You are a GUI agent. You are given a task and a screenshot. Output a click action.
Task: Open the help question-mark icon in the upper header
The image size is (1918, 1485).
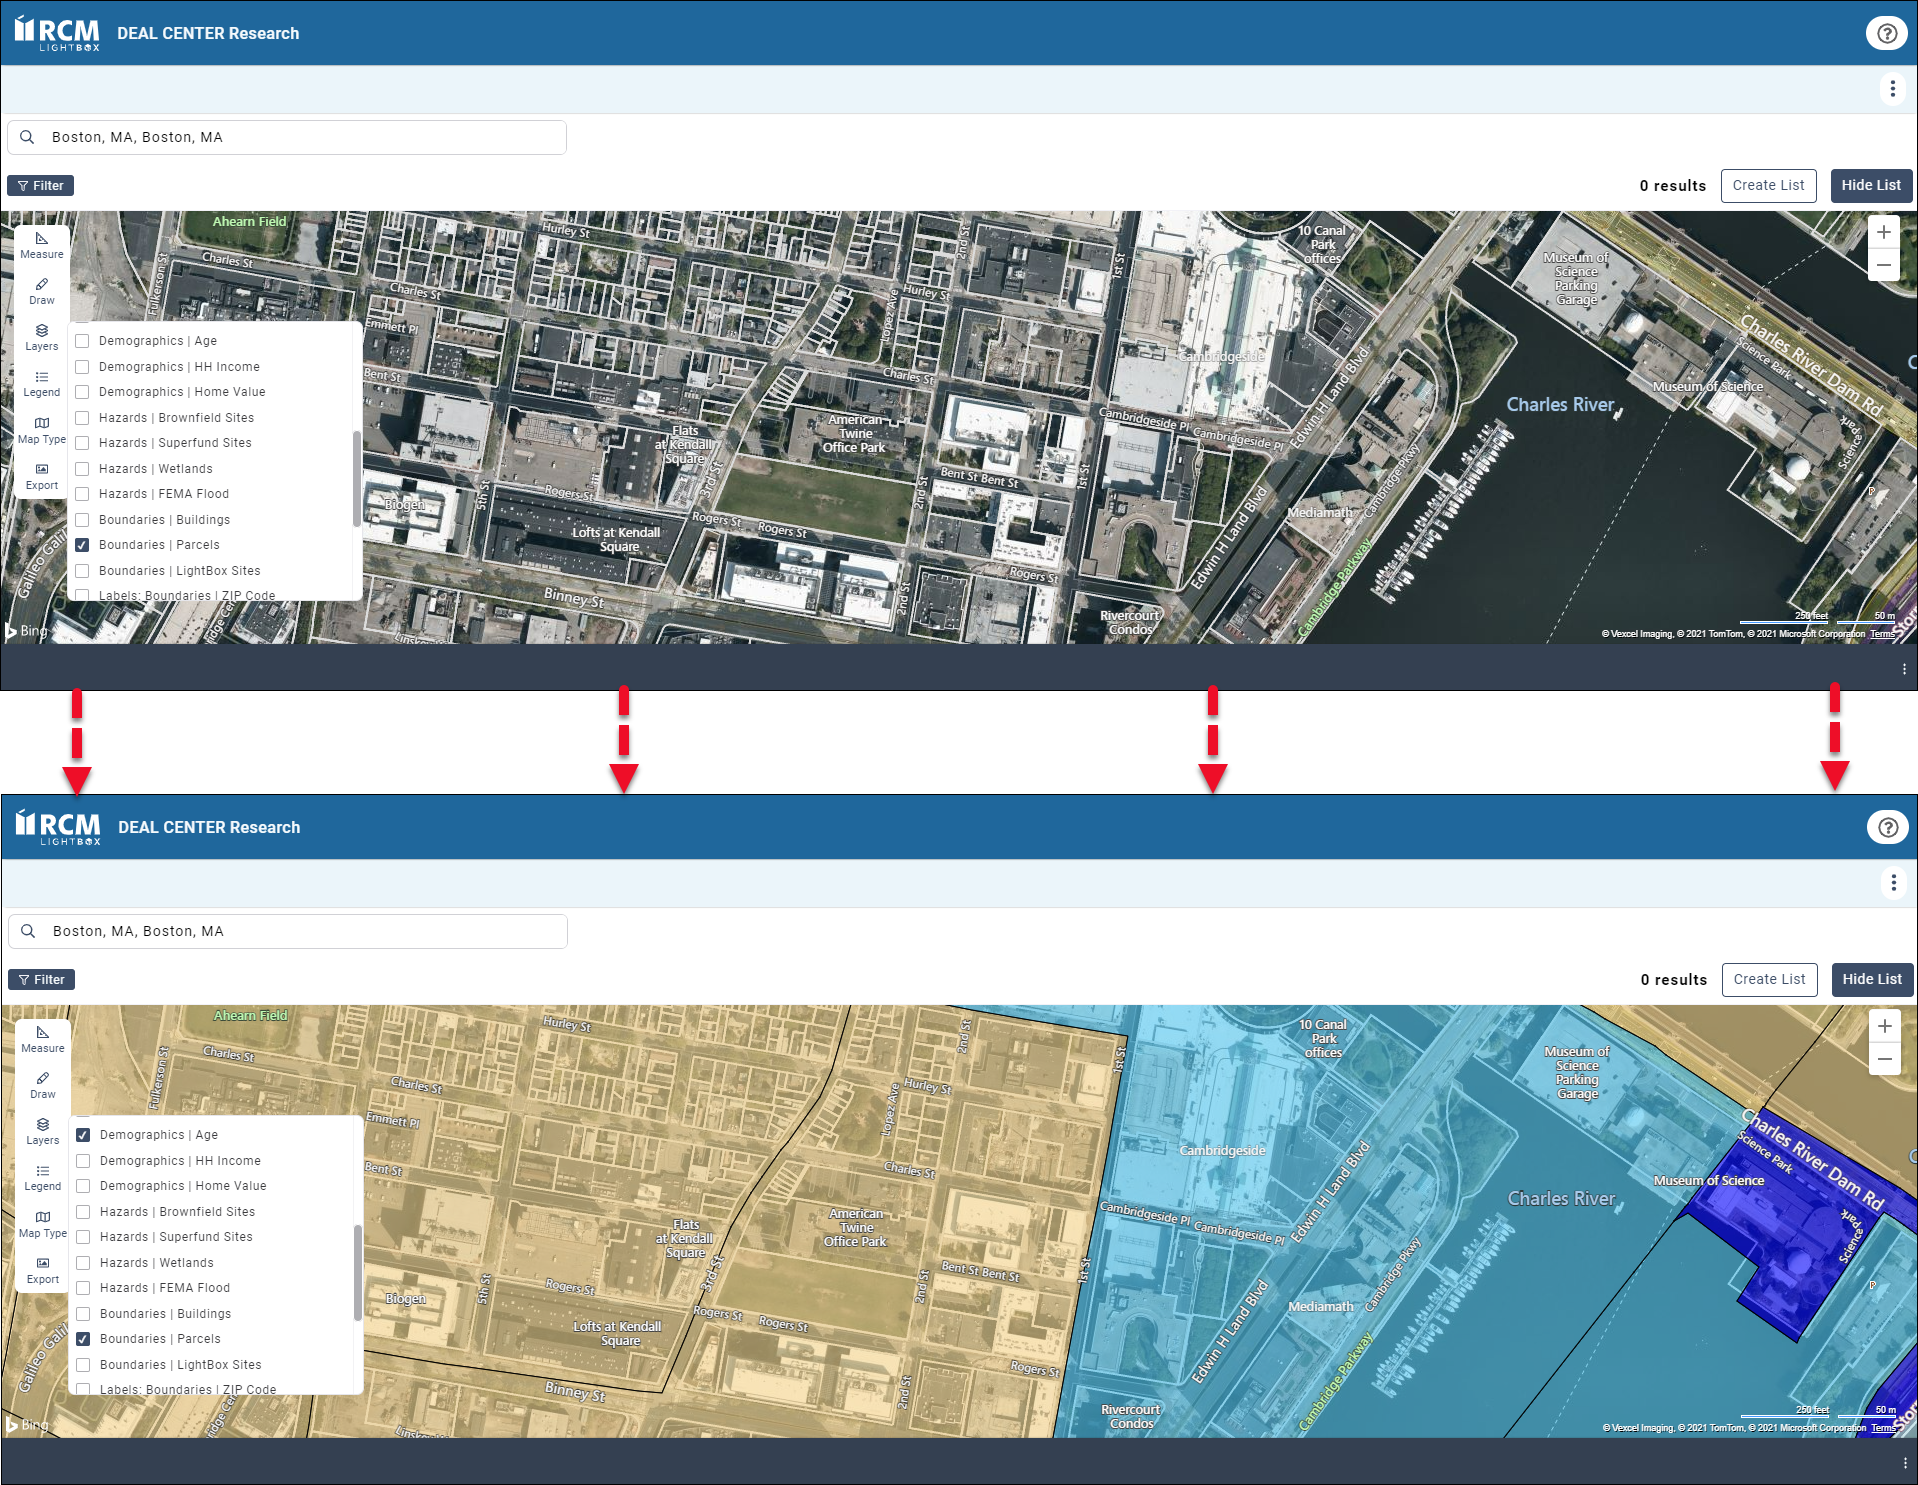tap(1886, 33)
